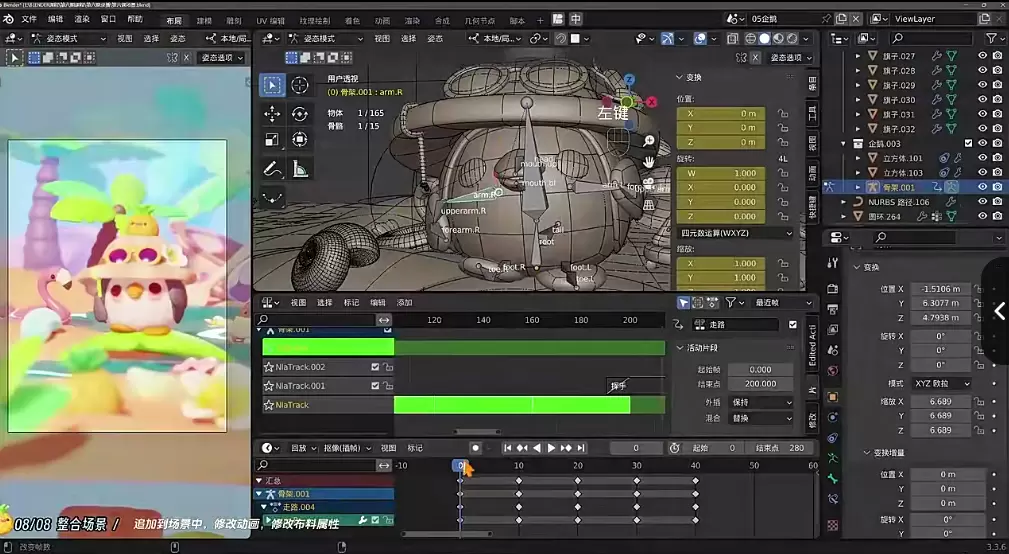Open the 渲染 menu
The width and height of the screenshot is (1009, 554).
82,19
